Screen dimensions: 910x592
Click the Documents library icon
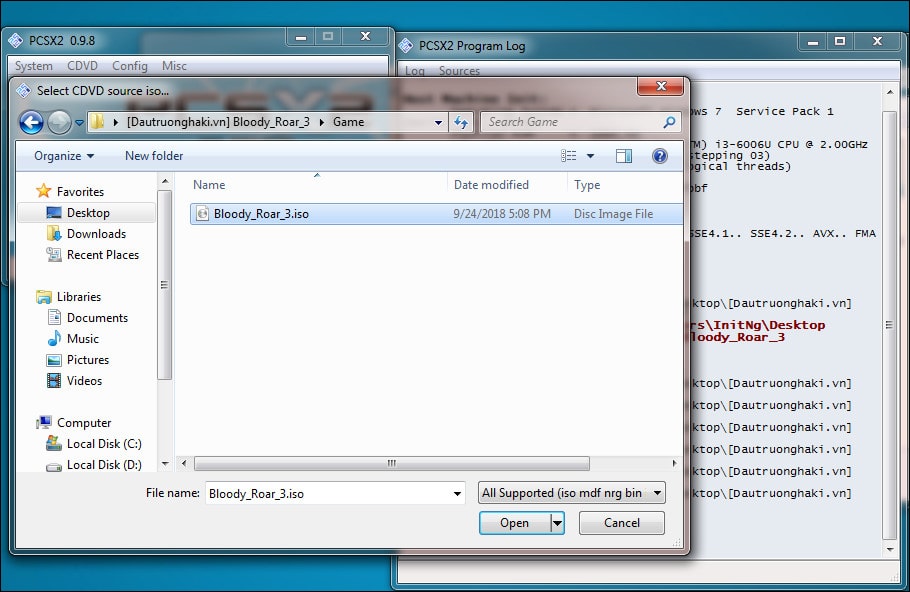[54, 317]
